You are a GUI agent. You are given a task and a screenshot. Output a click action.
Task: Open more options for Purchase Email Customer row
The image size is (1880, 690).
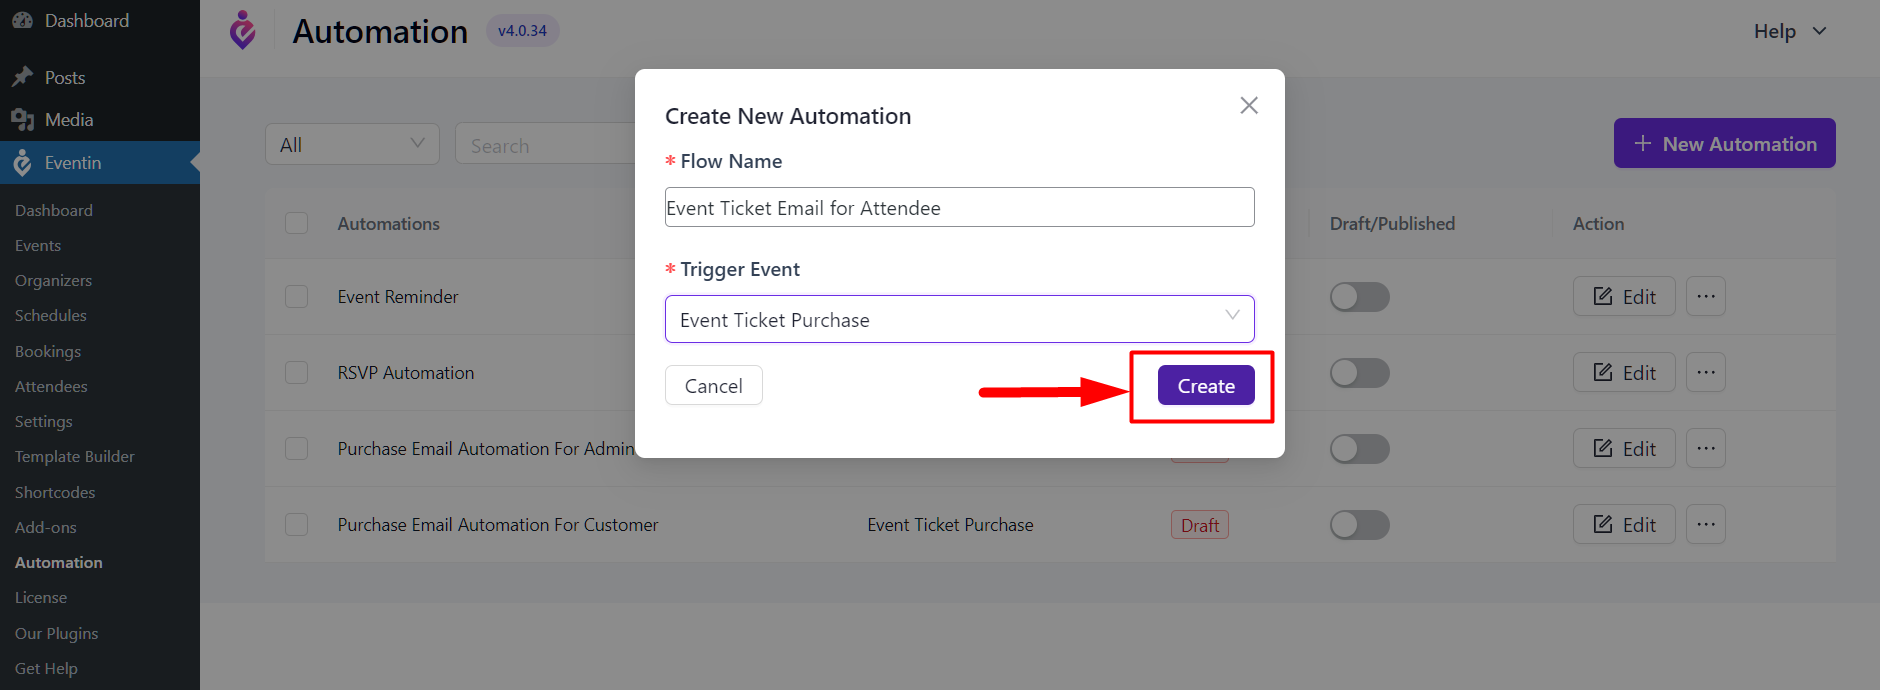tap(1706, 524)
